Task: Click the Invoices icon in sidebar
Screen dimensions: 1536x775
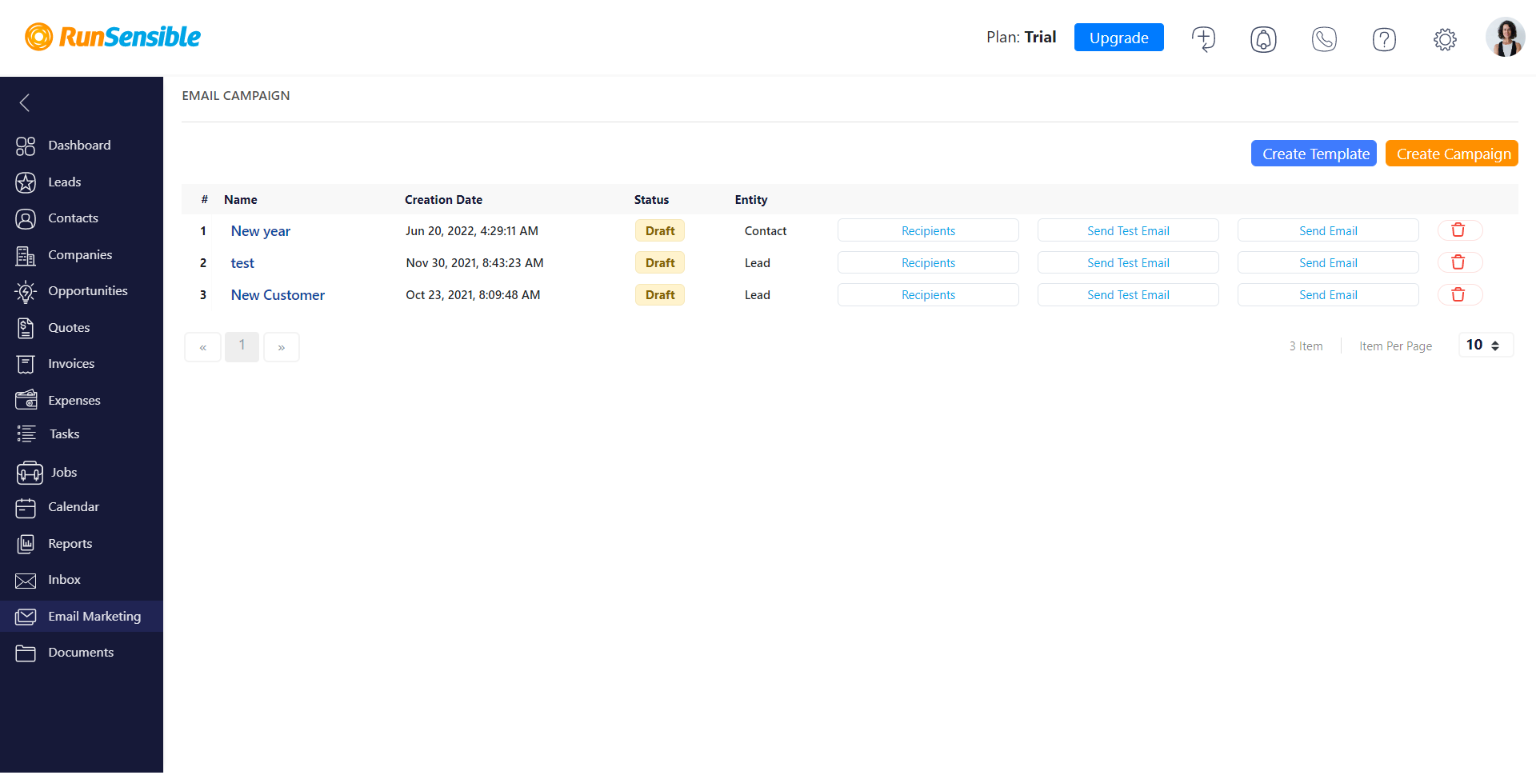Action: click(x=26, y=364)
